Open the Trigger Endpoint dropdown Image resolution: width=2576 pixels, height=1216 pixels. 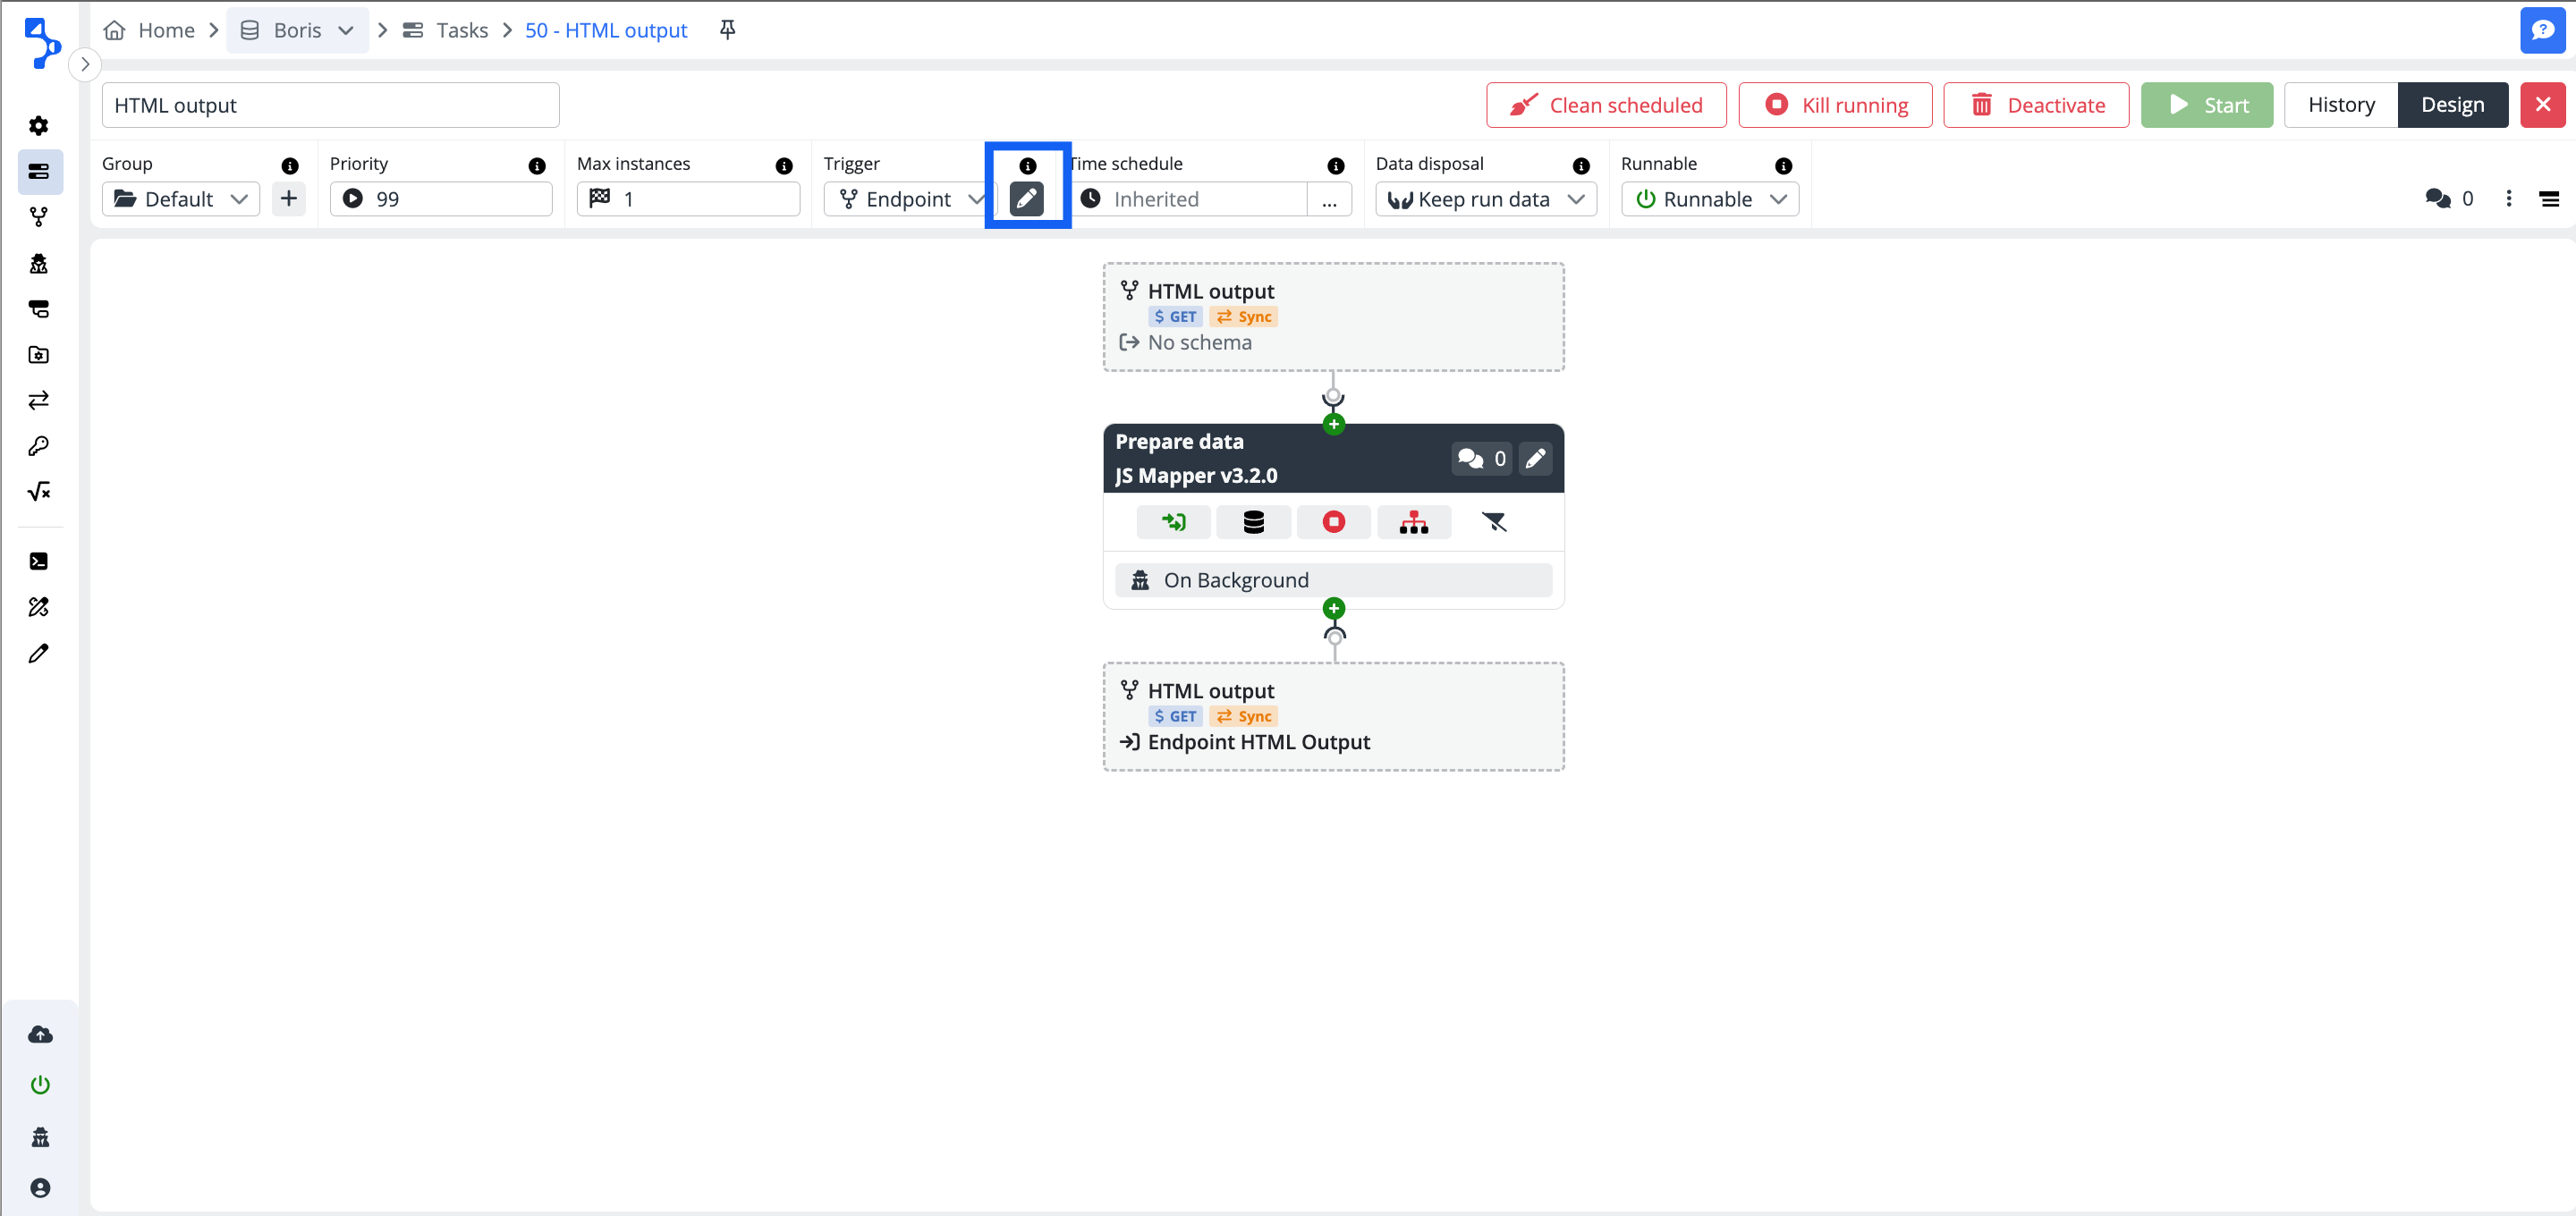pyautogui.click(x=908, y=199)
